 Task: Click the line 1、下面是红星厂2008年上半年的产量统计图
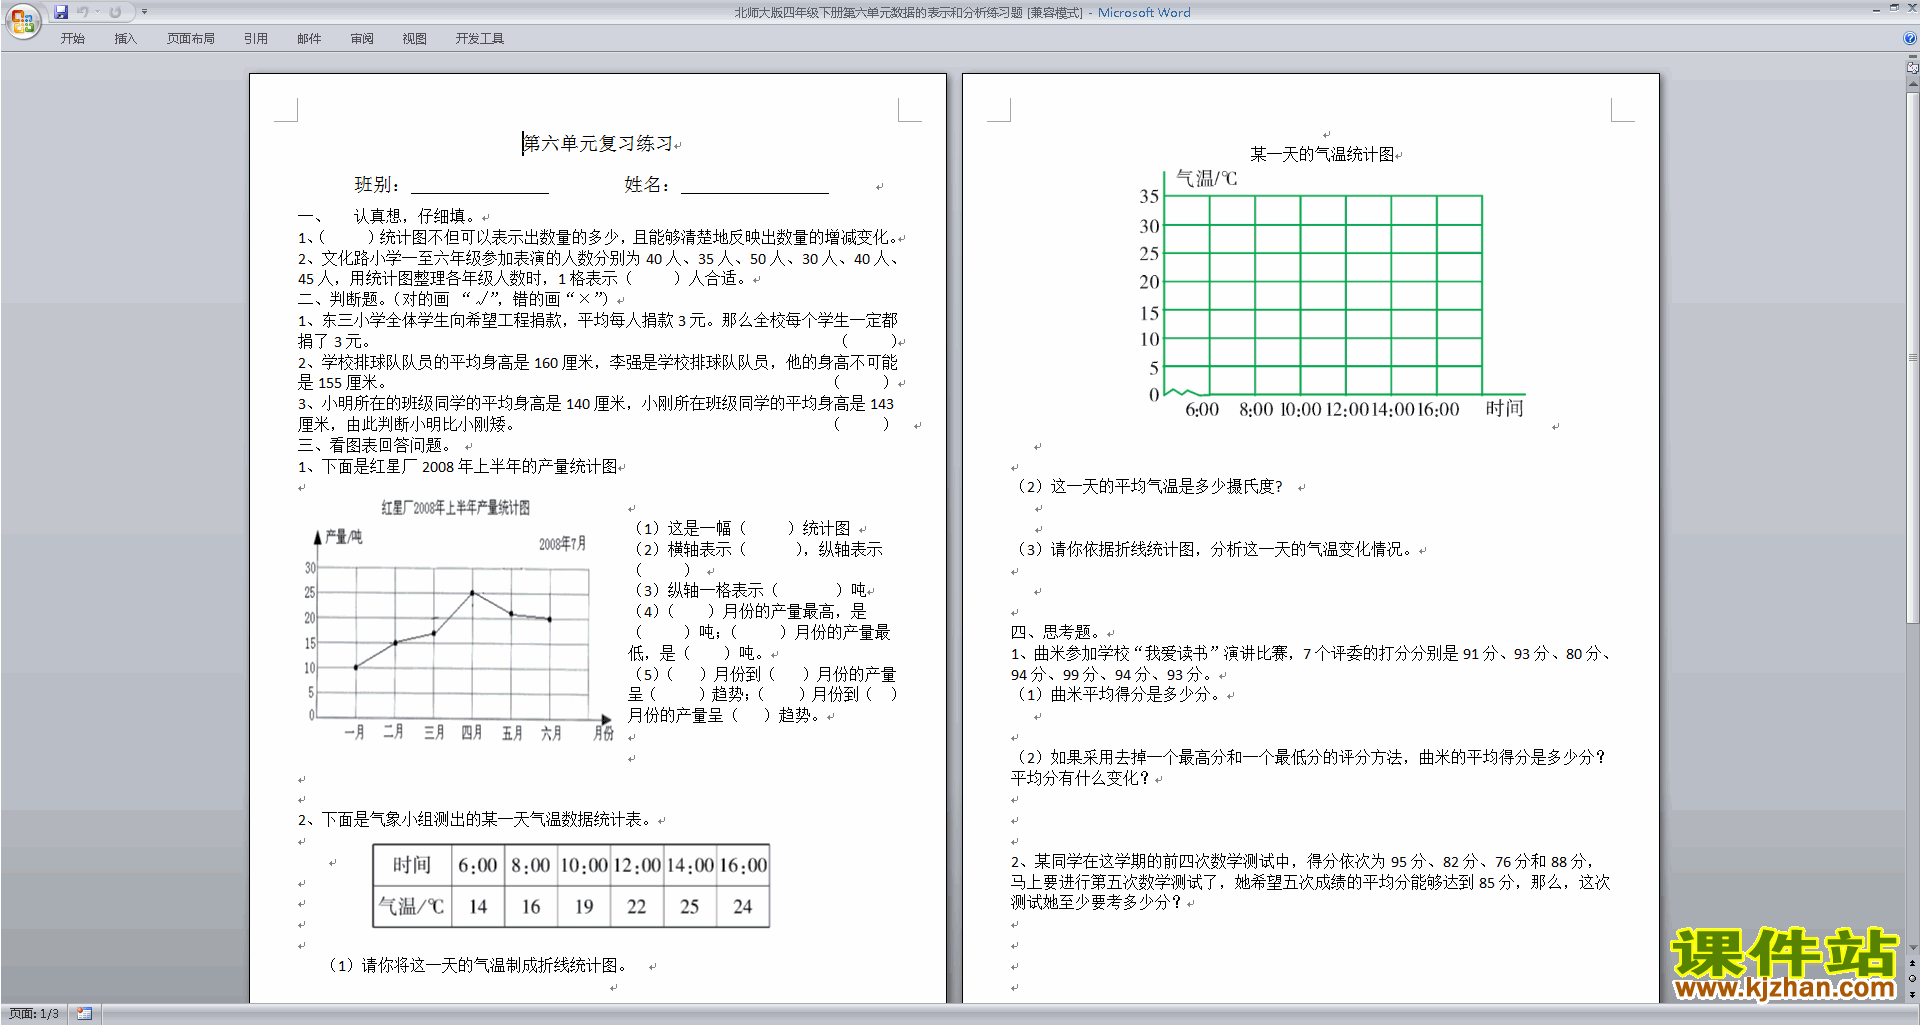(457, 467)
